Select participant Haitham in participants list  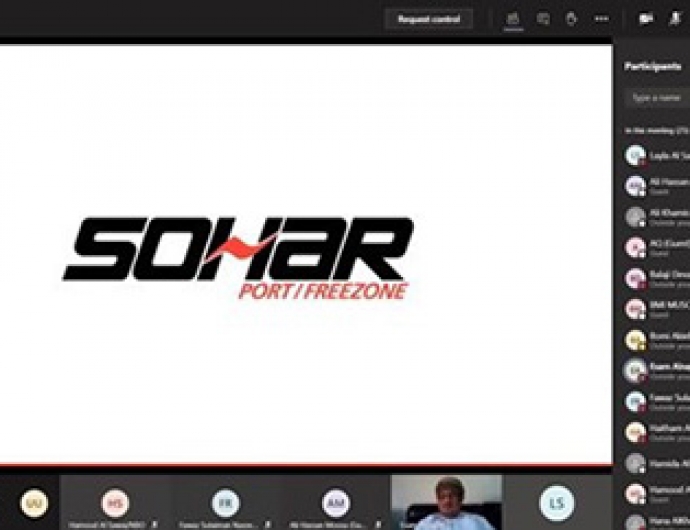coord(657,432)
